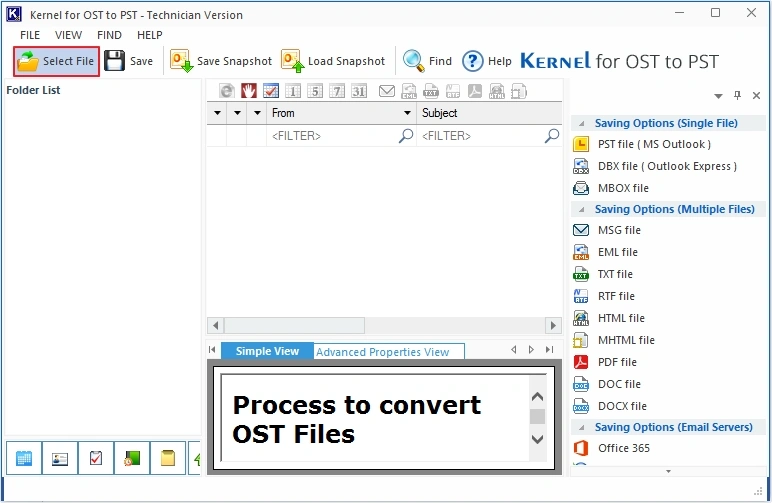Viewport: 772px width, 503px height.
Task: Click the horizontal scrollbar left arrow
Action: coord(216,325)
